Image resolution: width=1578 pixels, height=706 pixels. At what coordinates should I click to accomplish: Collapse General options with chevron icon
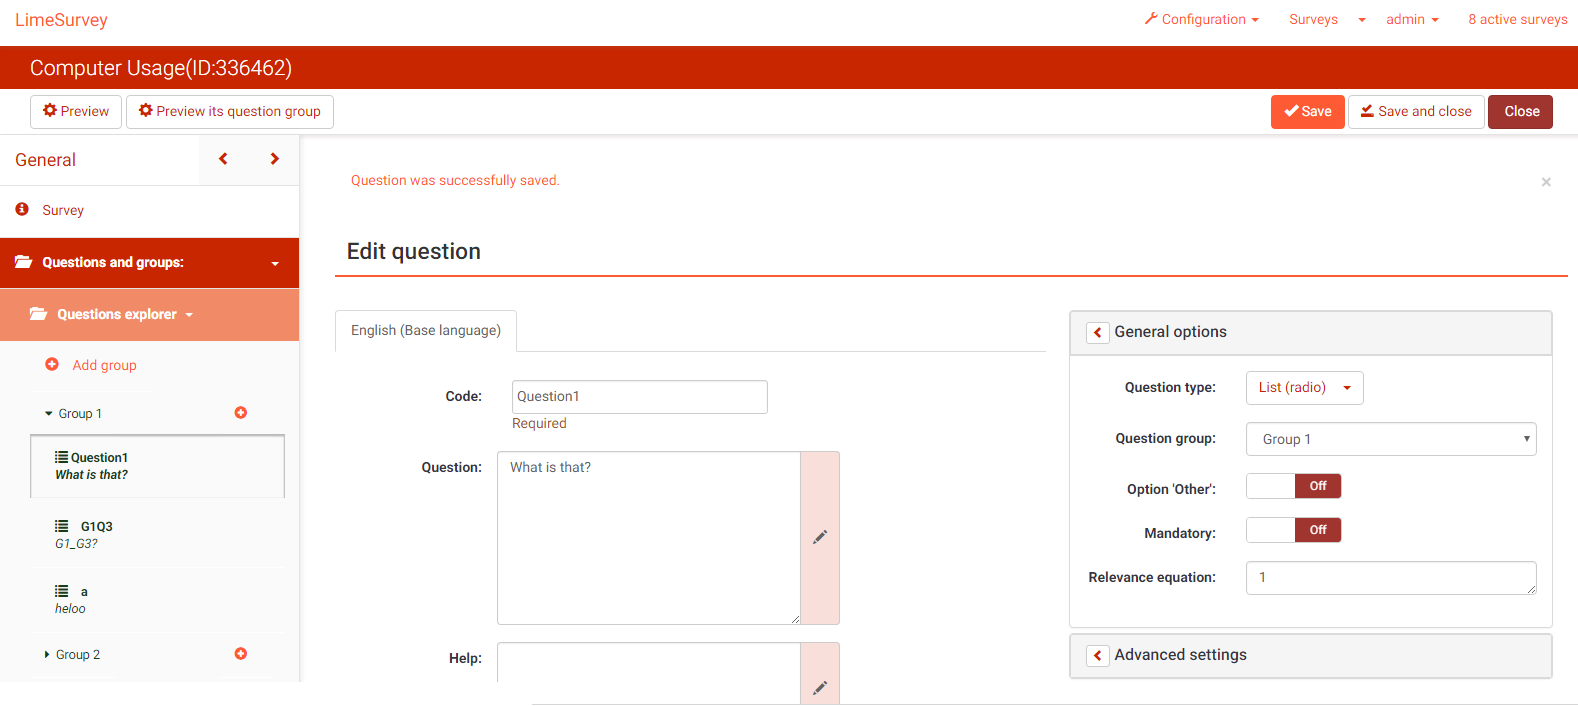tap(1098, 333)
